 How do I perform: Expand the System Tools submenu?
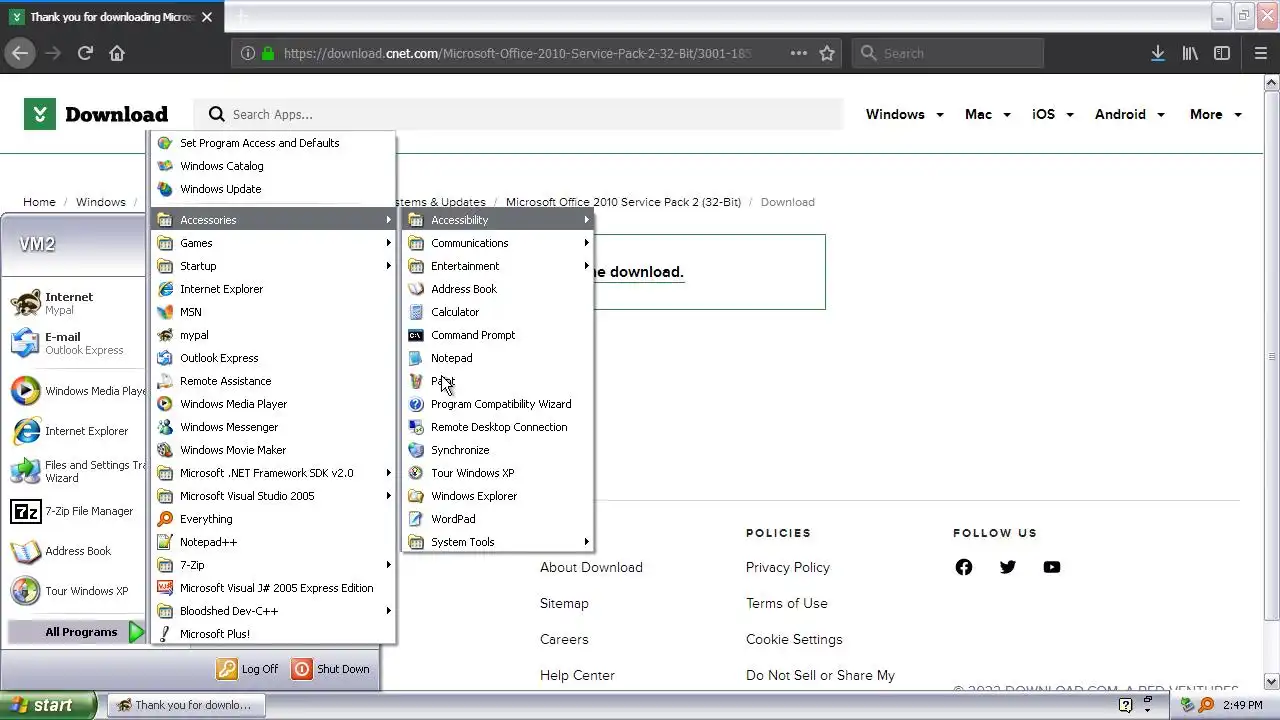click(497, 542)
